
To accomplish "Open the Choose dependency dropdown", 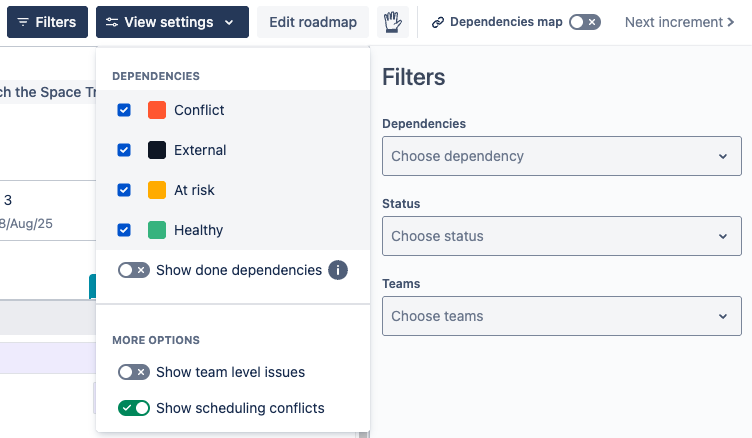I will 561,156.
